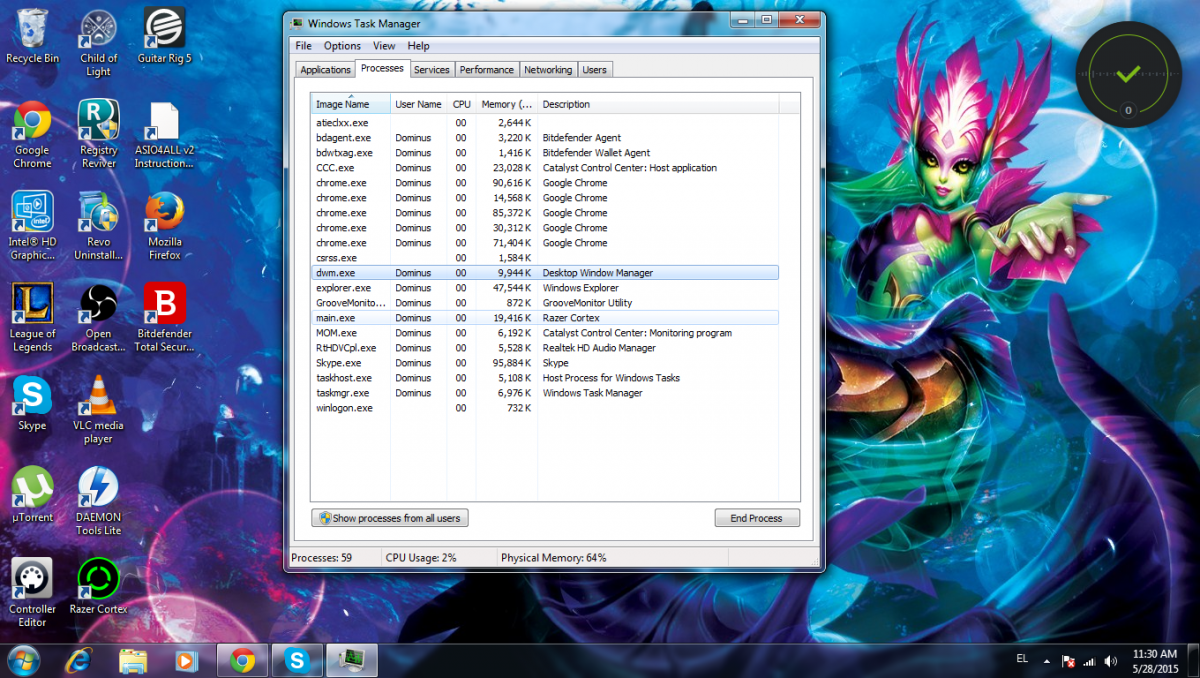The width and height of the screenshot is (1200, 678).
Task: Switch to the Users tab
Action: pos(595,70)
